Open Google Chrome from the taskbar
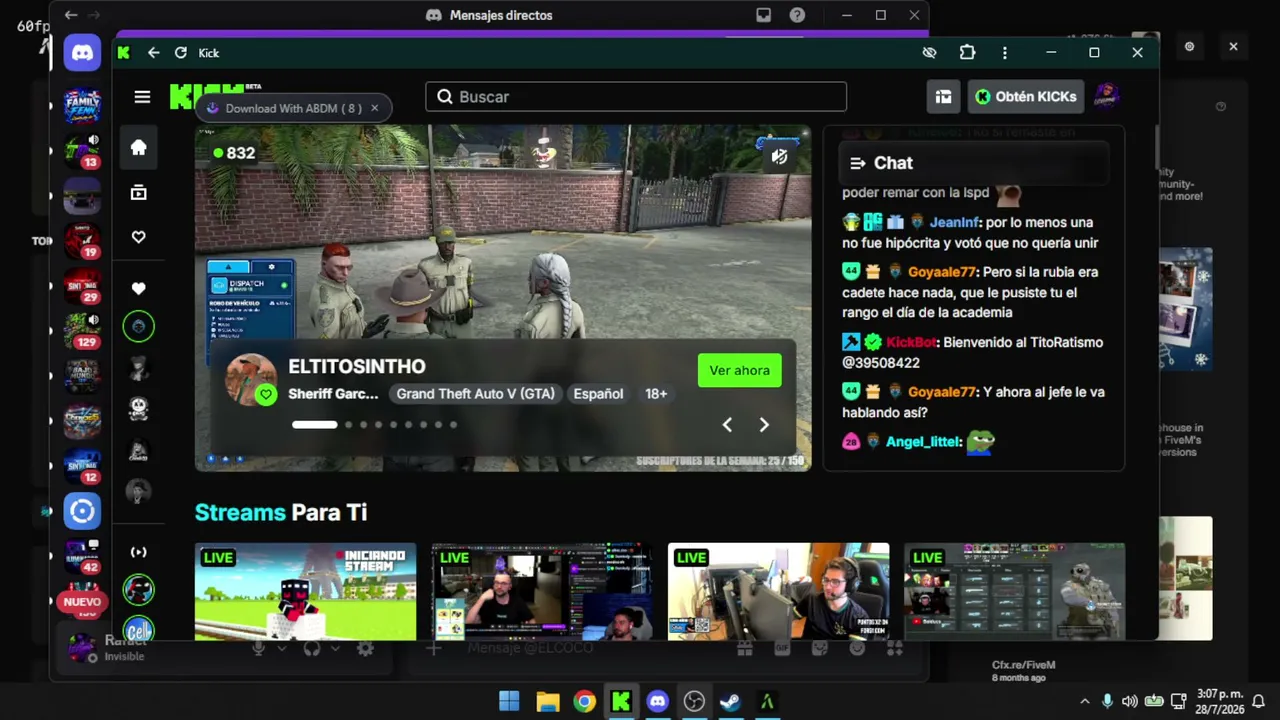This screenshot has height=720, width=1280. [x=584, y=701]
